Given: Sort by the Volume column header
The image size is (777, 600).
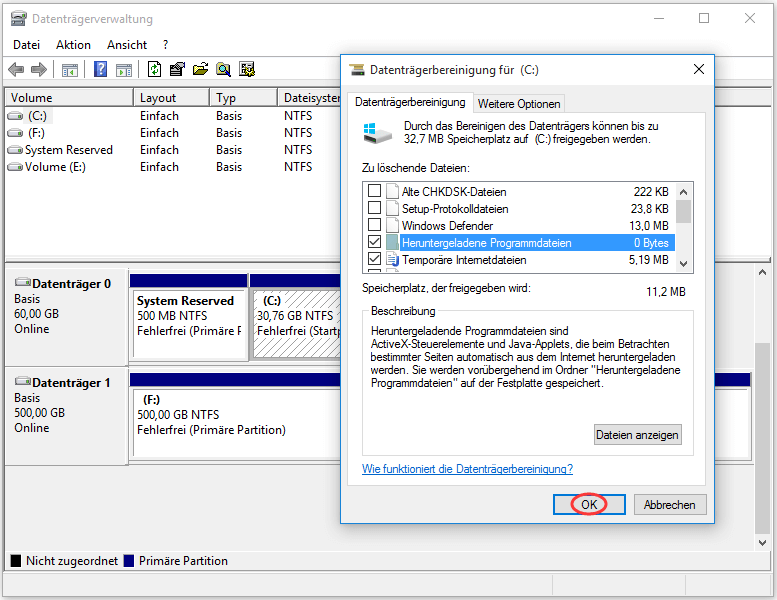Looking at the screenshot, I should pyautogui.click(x=69, y=98).
